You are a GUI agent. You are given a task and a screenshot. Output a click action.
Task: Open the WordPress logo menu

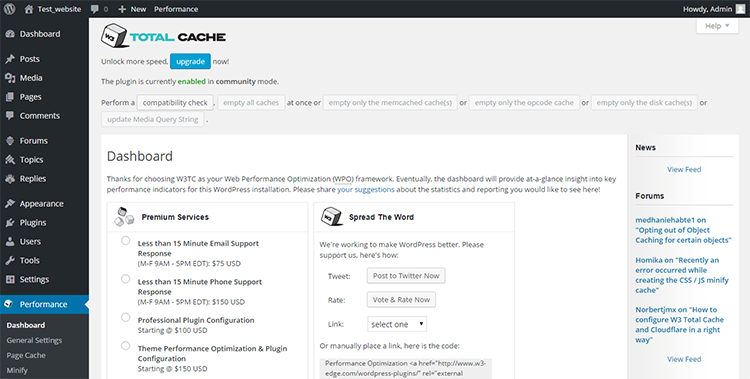click(9, 9)
